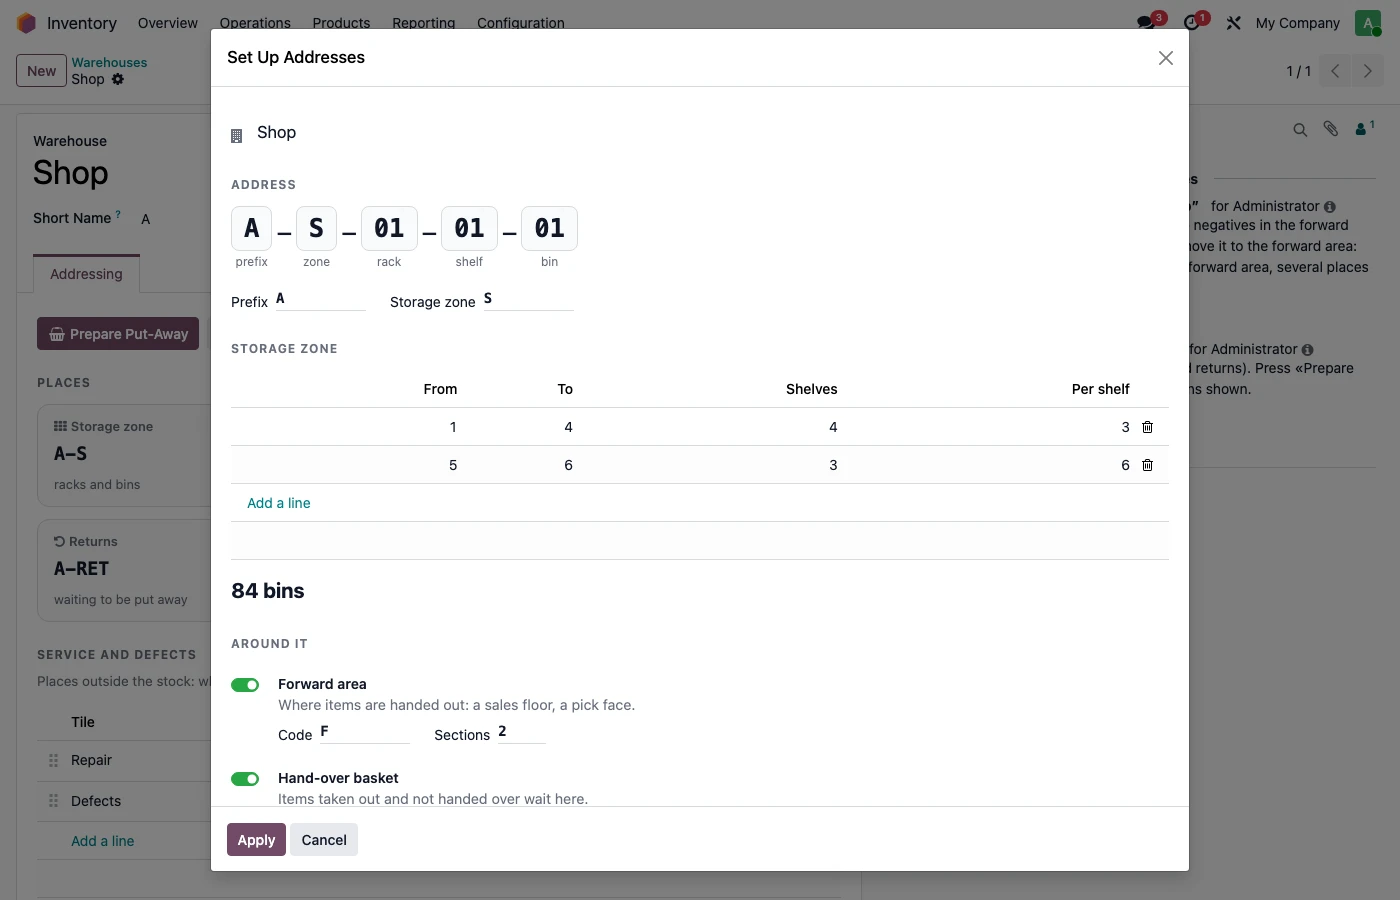Screen dimensions: 1400x900
Task: Open the Returns A–RET card
Action: (x=125, y=570)
